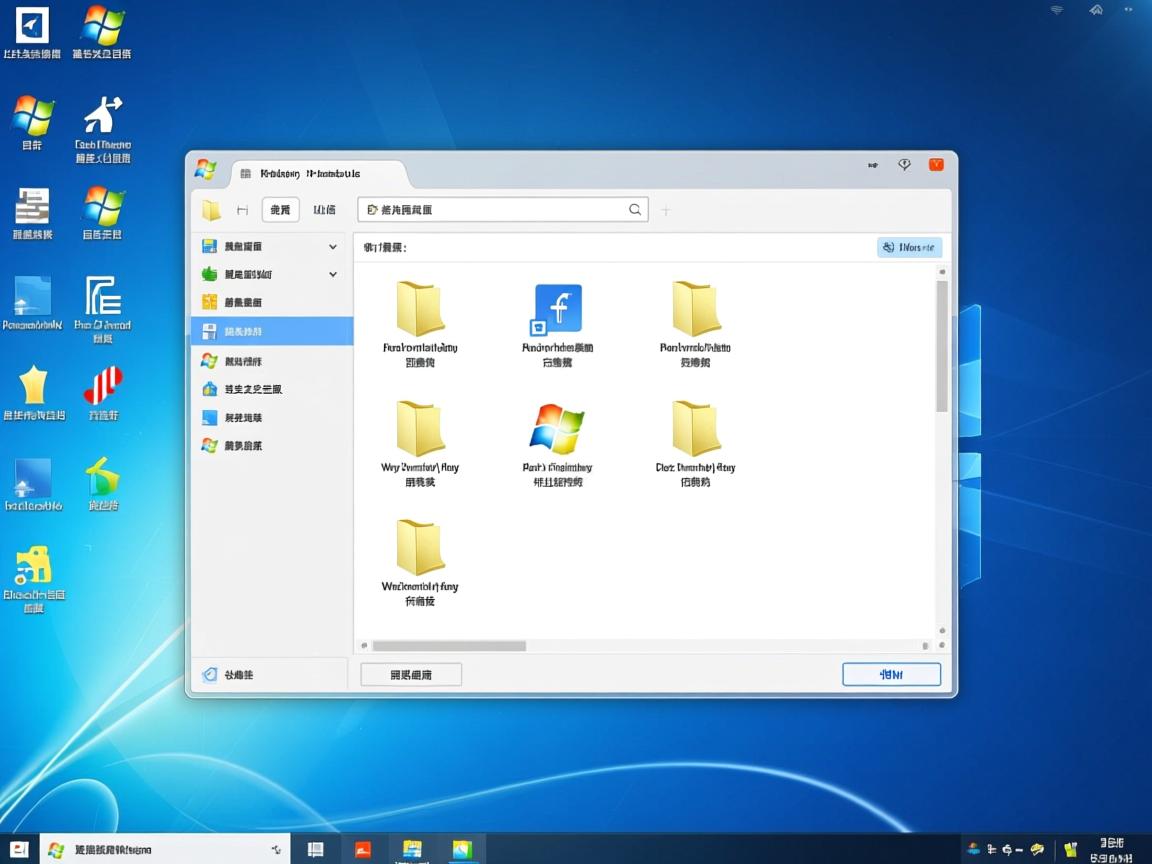The image size is (1152, 864).
Task: Select the green-icon item in the sidebar
Action: click(x=245, y=274)
